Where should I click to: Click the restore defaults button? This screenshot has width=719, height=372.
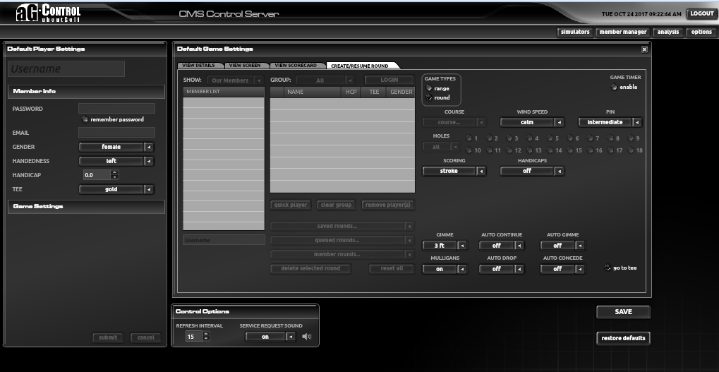pos(623,338)
